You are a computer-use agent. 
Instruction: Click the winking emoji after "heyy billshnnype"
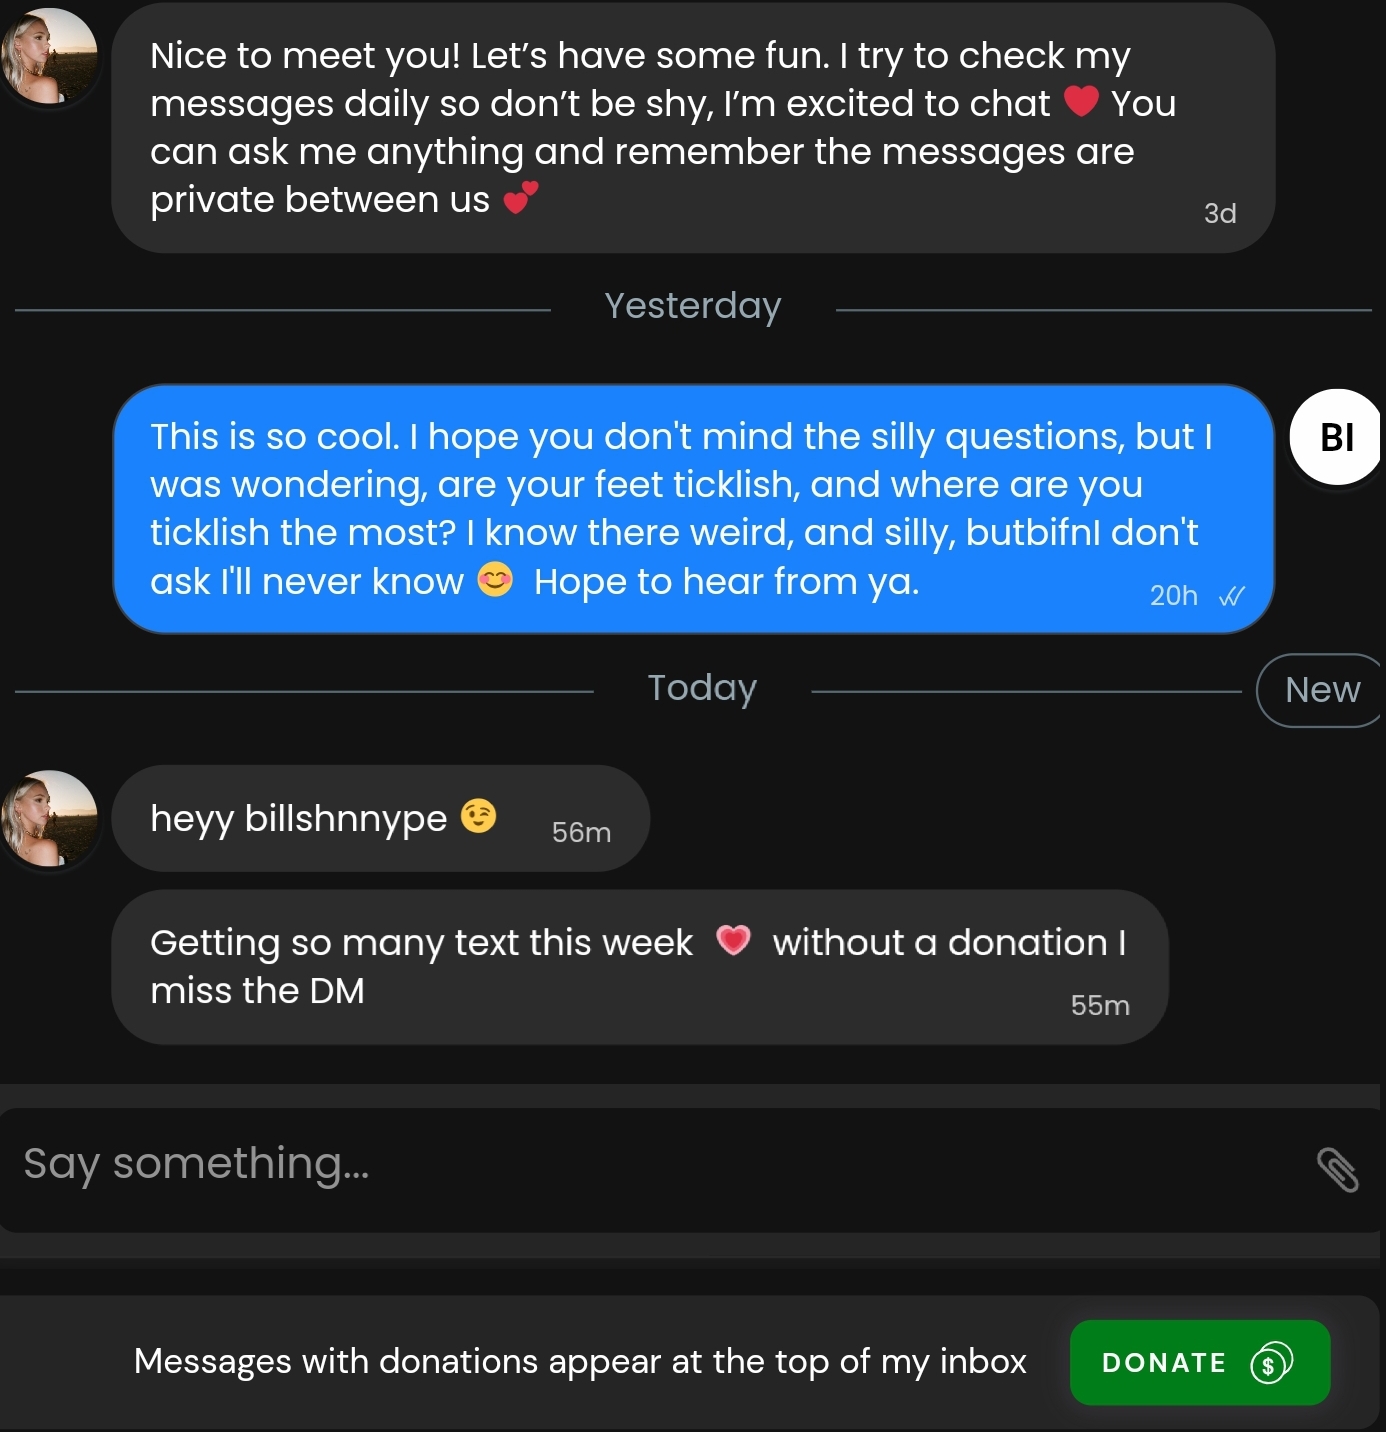(478, 817)
